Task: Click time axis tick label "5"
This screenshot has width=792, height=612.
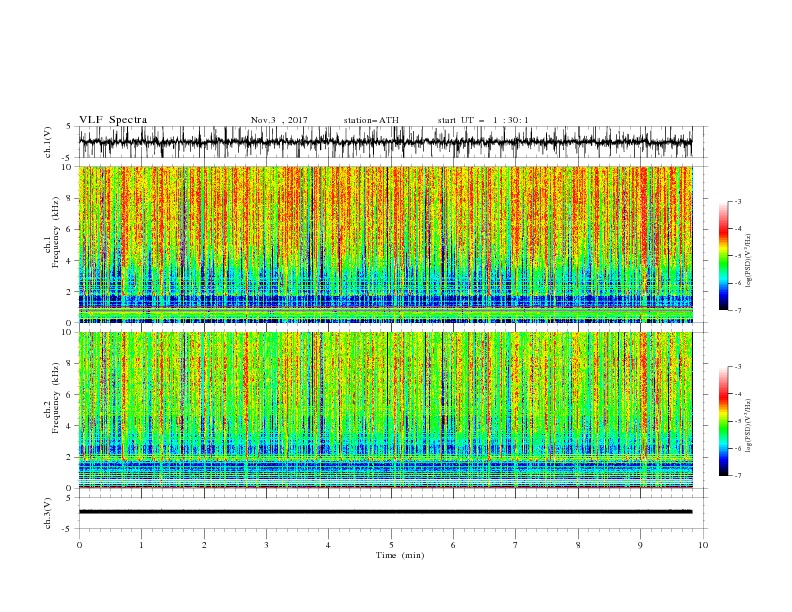Action: pyautogui.click(x=391, y=545)
